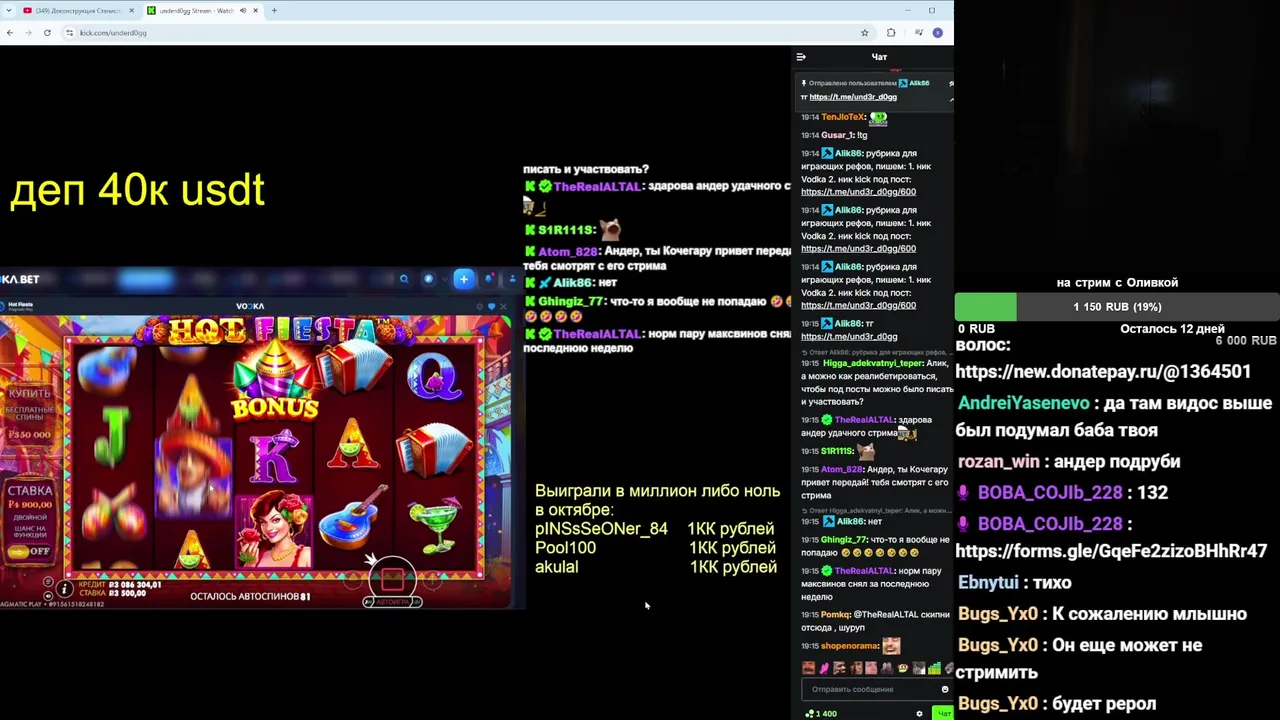This screenshot has height=720, width=1280.
Task: Click the blue plus deposit button
Action: click(x=463, y=279)
